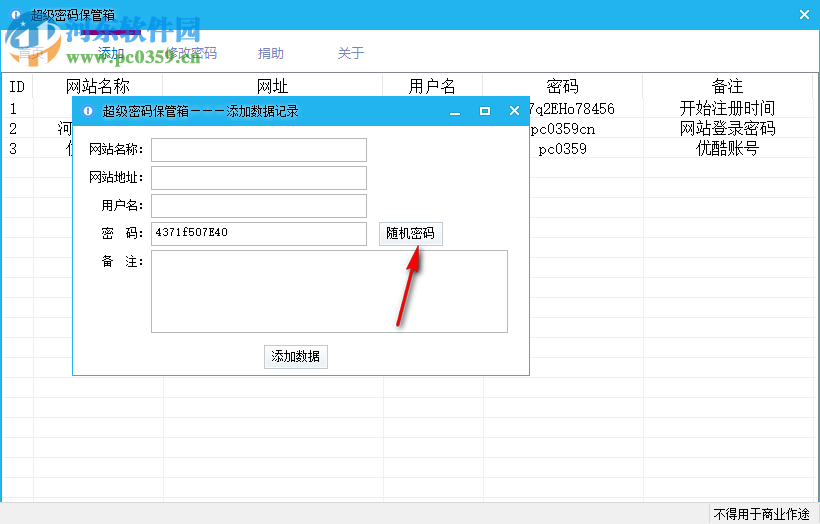Viewport: 820px width, 524px height.
Task: Click the 网址 column header
Action: [x=272, y=86]
